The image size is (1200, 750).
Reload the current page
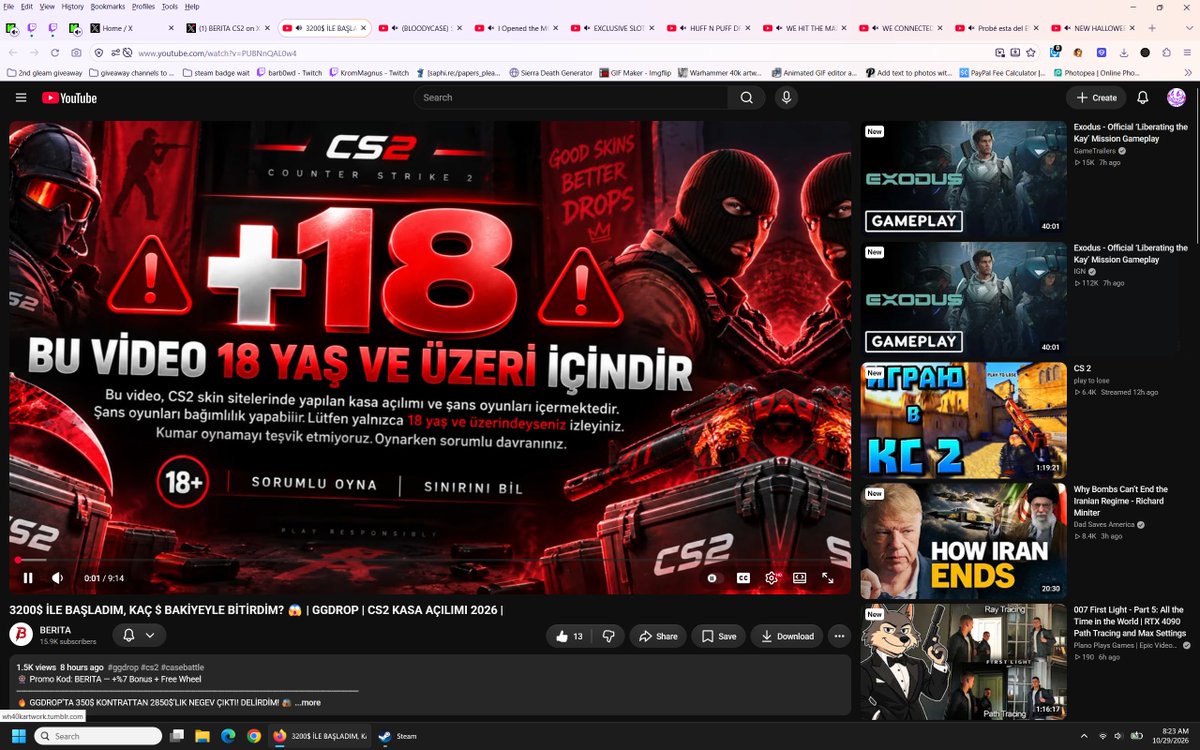[54, 52]
